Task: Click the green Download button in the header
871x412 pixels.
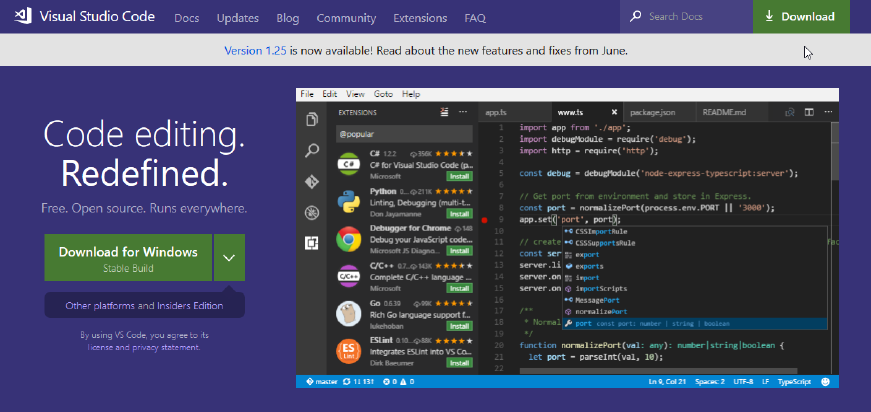Action: [801, 17]
